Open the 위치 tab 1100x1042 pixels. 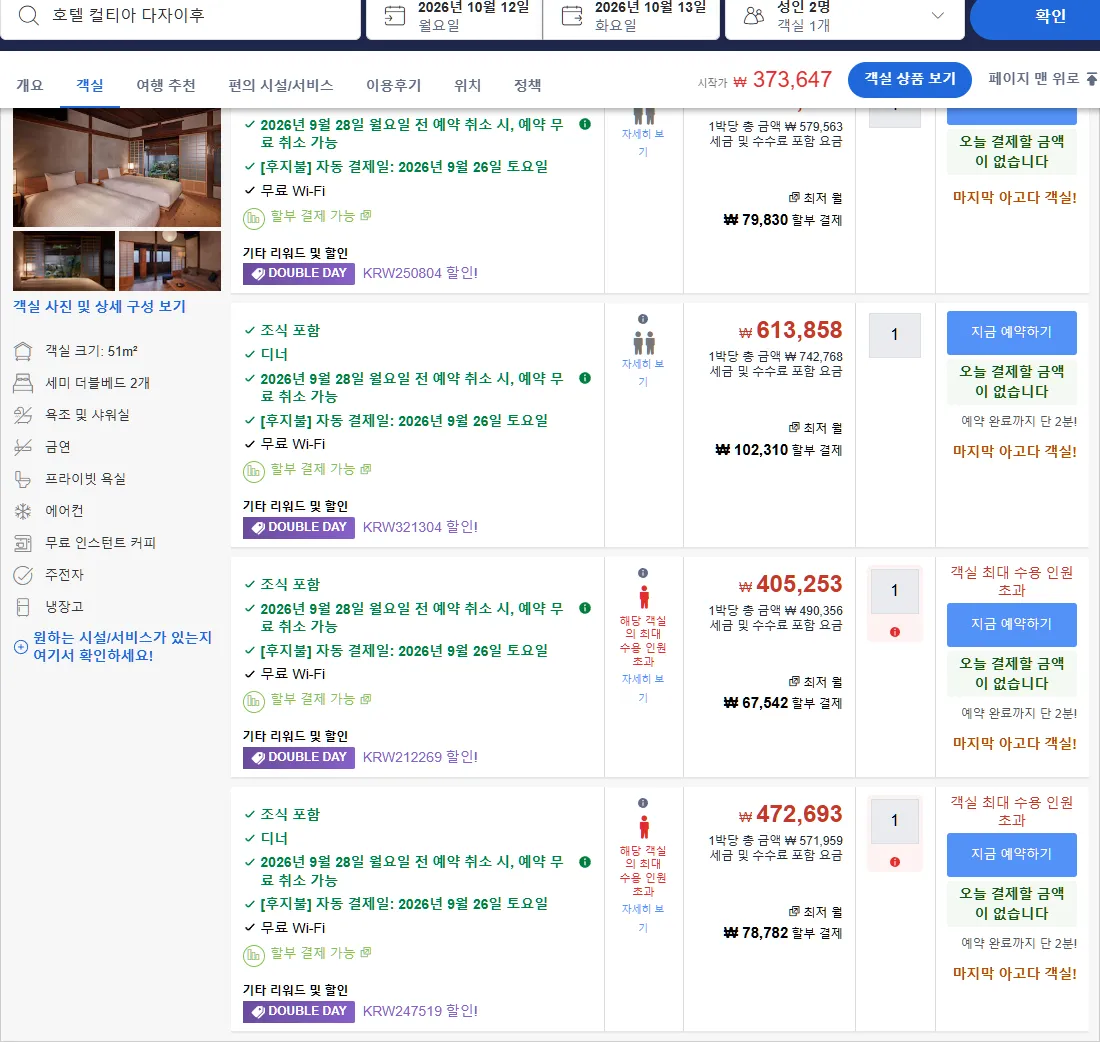click(x=467, y=85)
